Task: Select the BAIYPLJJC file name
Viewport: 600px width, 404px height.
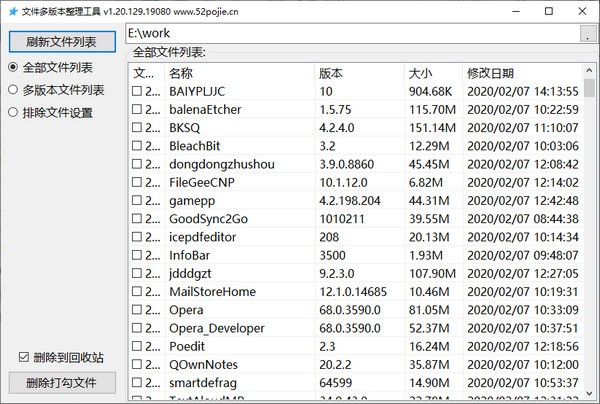Action: (x=197, y=91)
